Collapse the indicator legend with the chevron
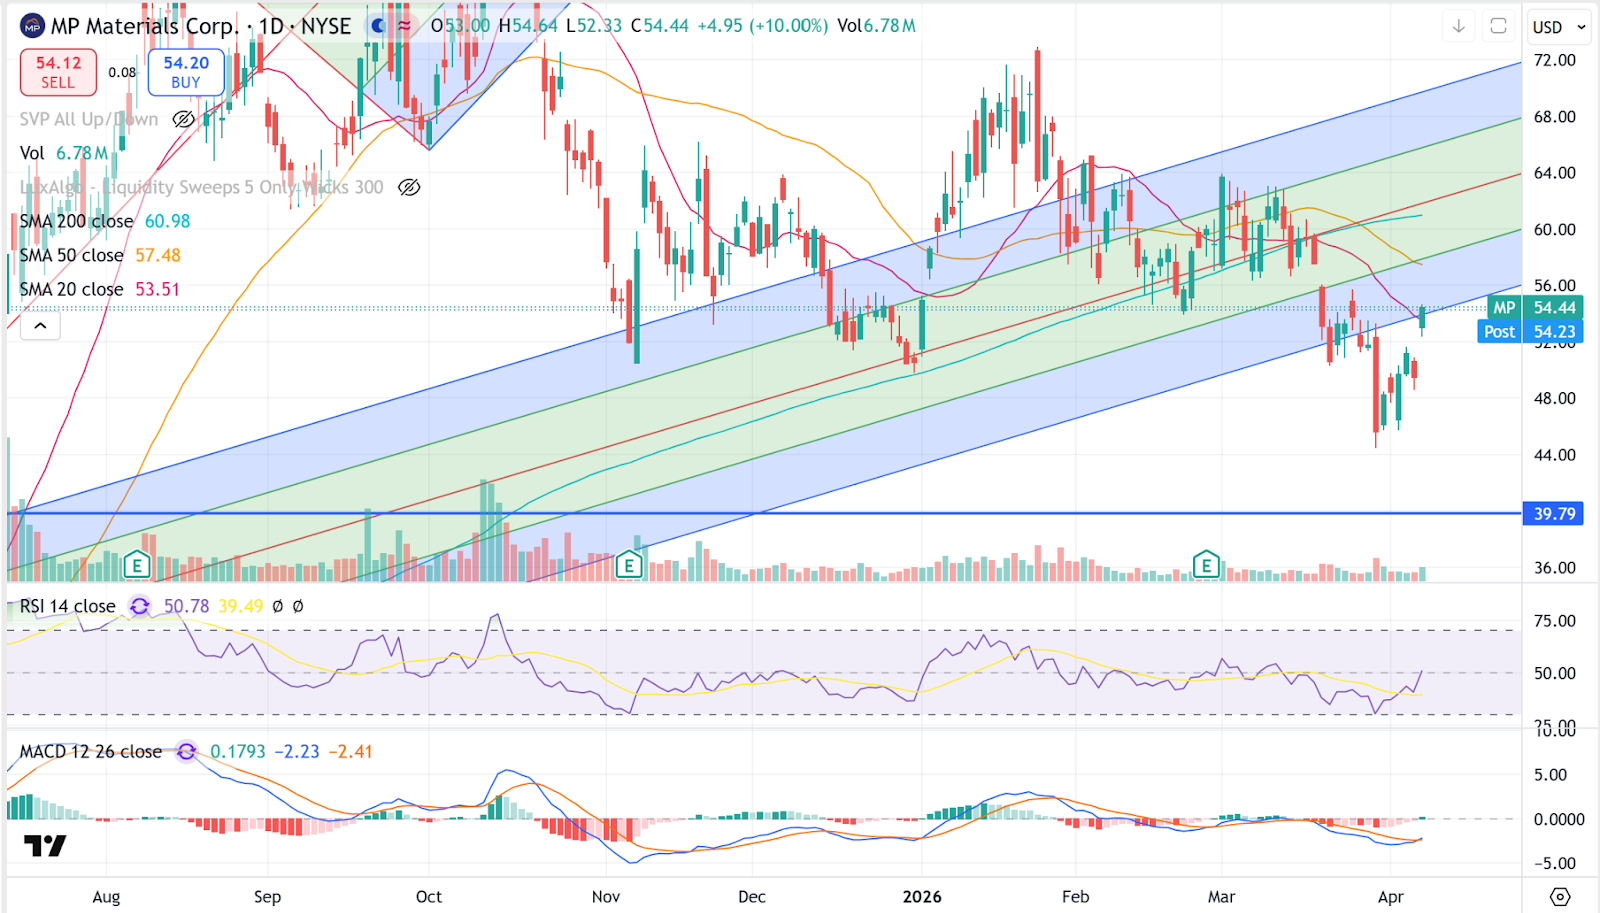The width and height of the screenshot is (1600, 913). pos(40,326)
